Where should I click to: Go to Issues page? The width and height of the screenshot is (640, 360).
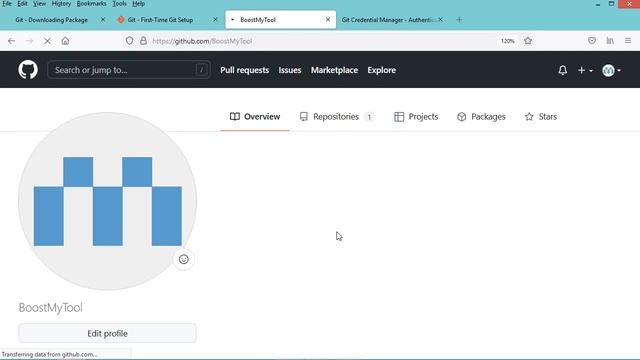click(x=290, y=70)
